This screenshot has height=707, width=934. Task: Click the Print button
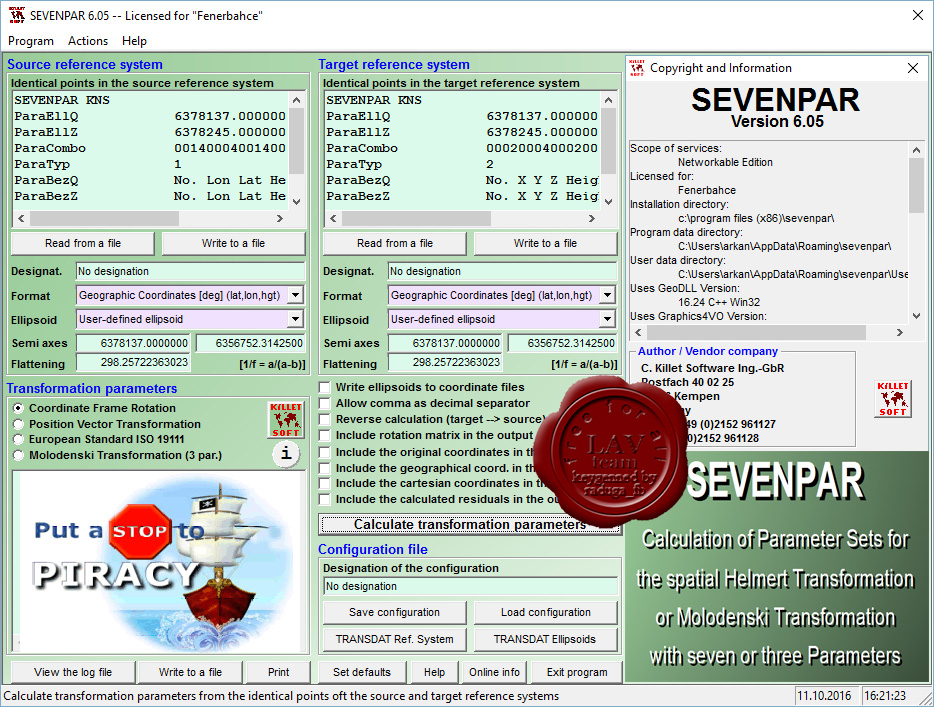(278, 672)
